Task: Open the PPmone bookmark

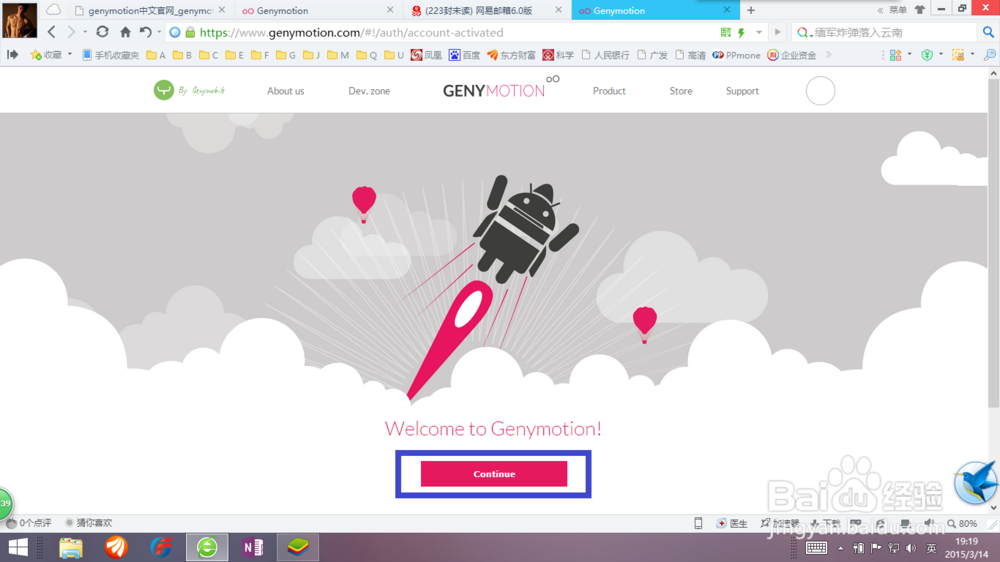Action: coord(737,55)
